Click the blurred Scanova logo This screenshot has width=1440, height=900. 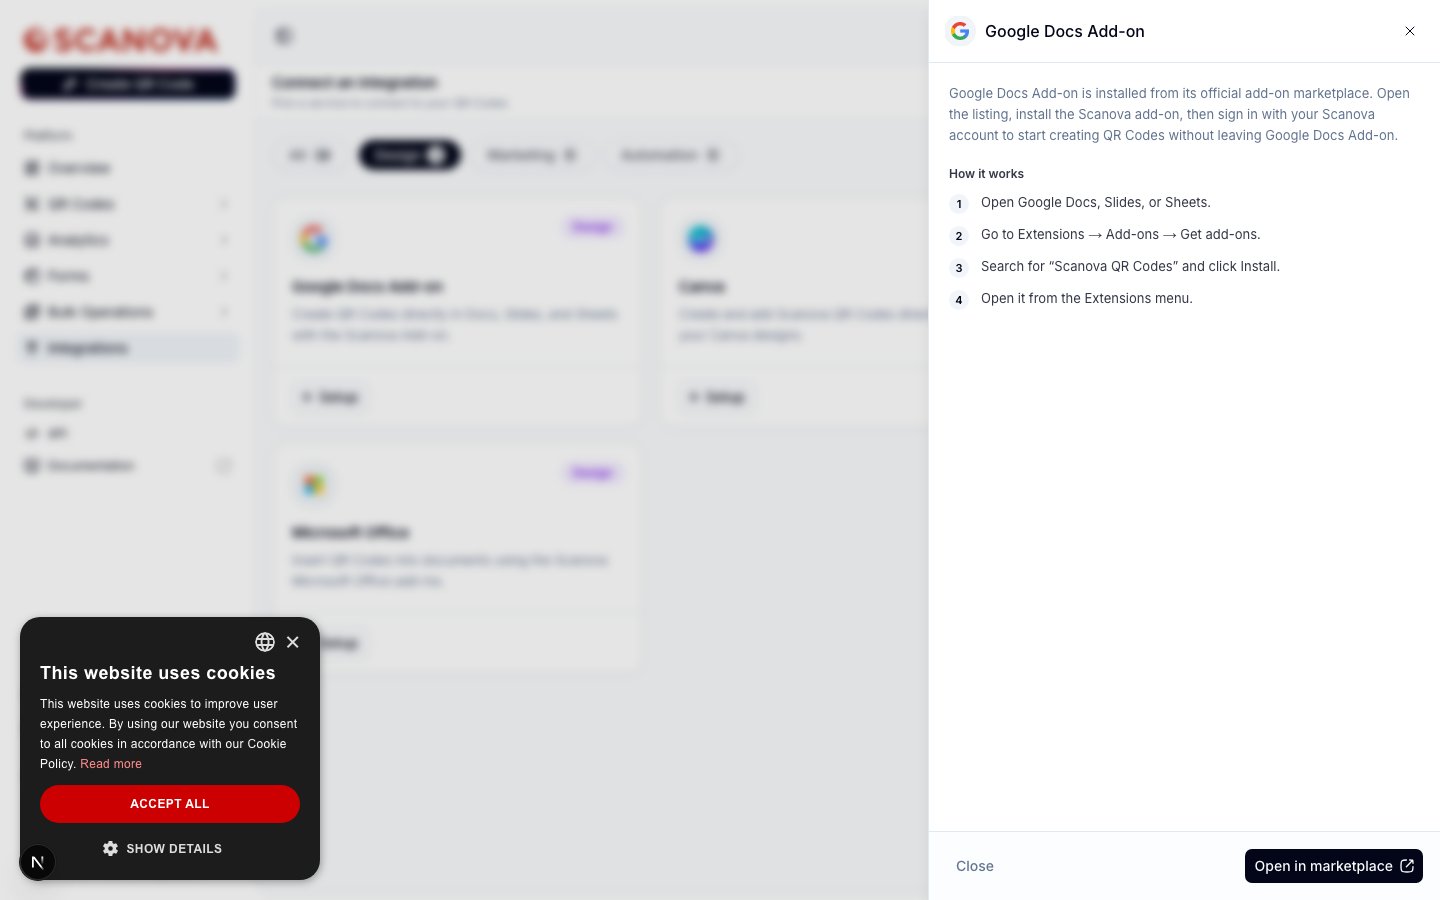click(x=120, y=40)
